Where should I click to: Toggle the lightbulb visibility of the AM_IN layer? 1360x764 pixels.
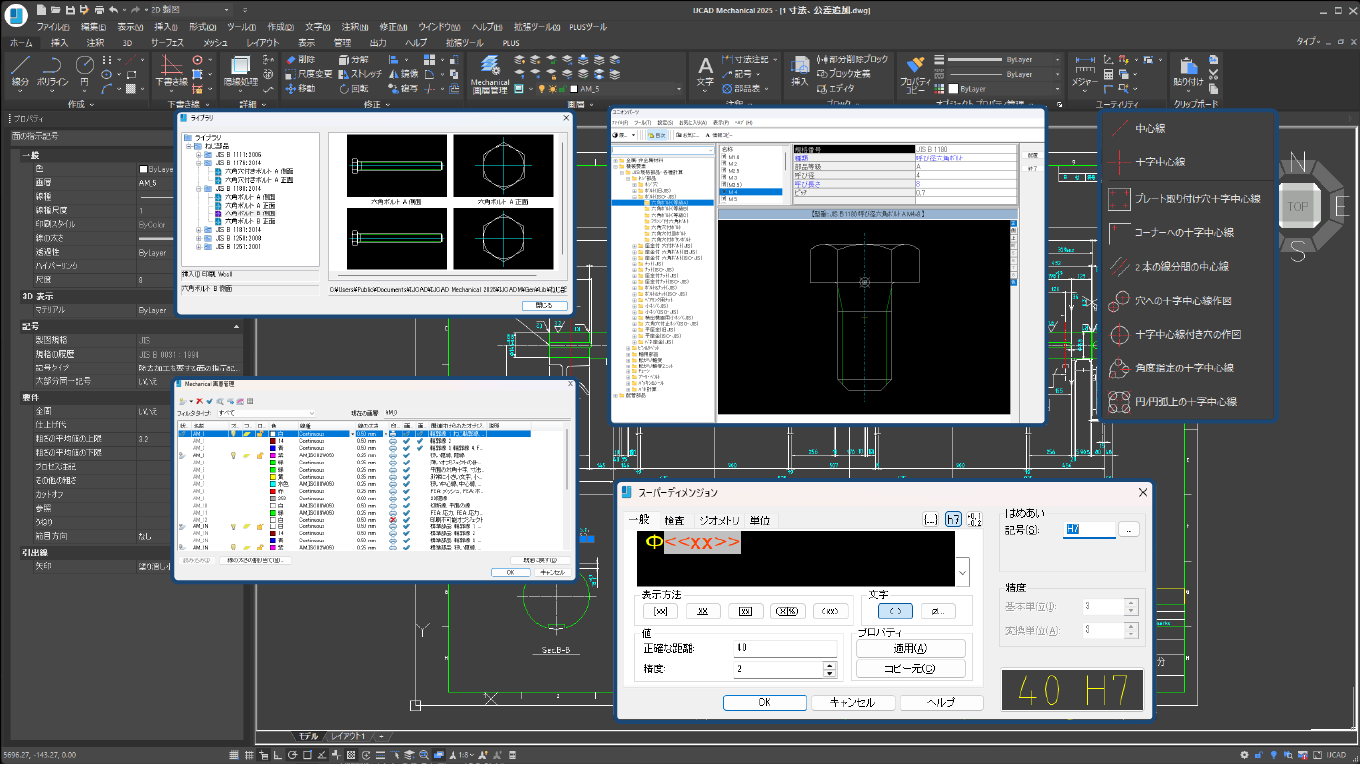coord(233,526)
